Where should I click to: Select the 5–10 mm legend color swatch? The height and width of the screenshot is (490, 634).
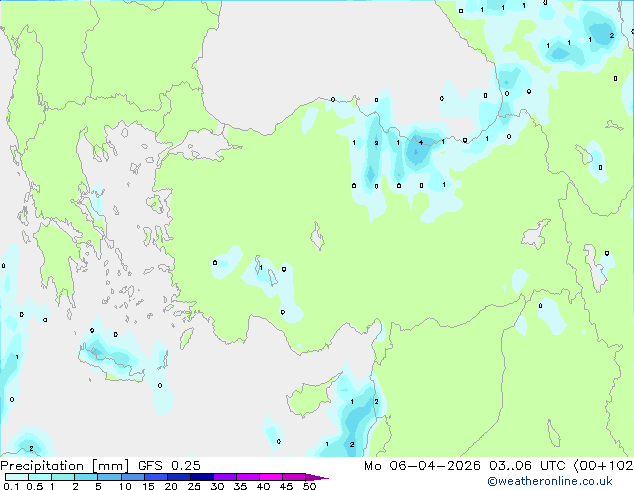tap(109, 477)
